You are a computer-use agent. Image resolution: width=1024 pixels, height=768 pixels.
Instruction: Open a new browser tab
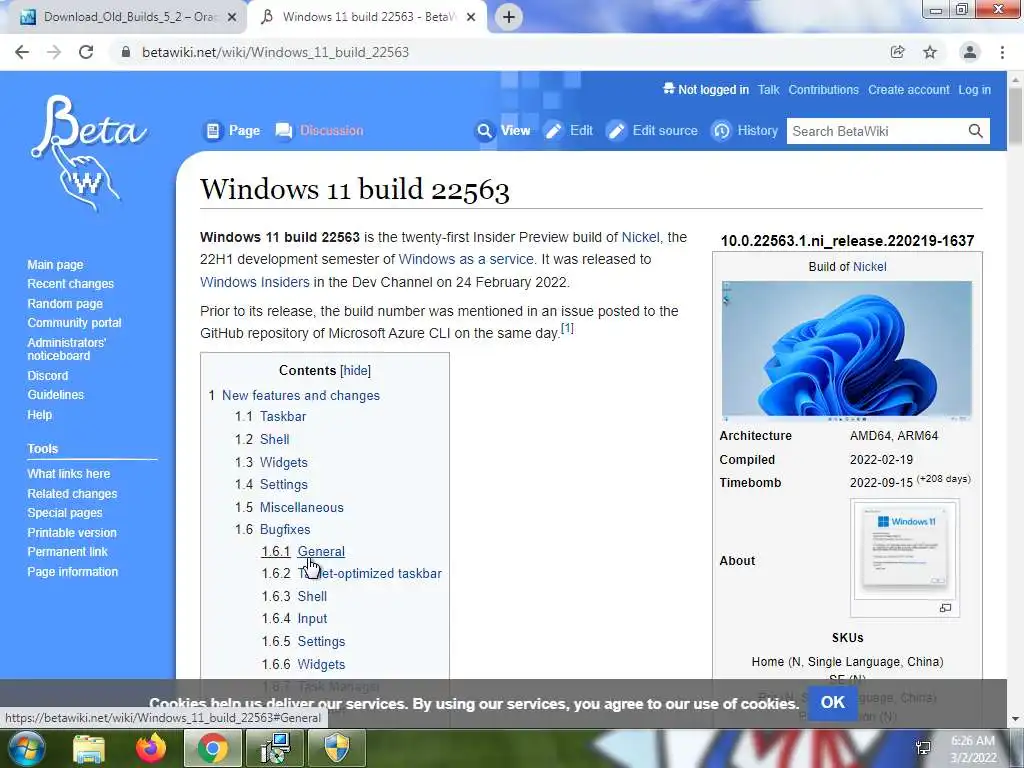(x=509, y=17)
